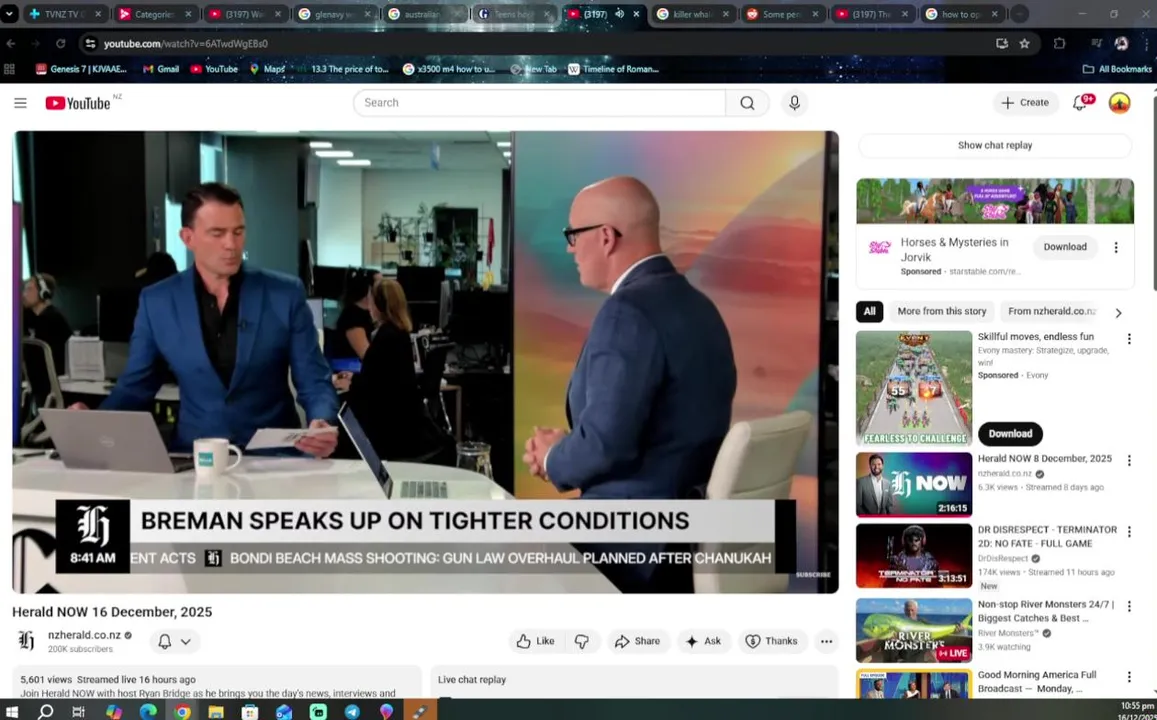Screen dimensions: 1157x720
Task: Open options for Horses & Mysteries ad
Action: (1116, 248)
